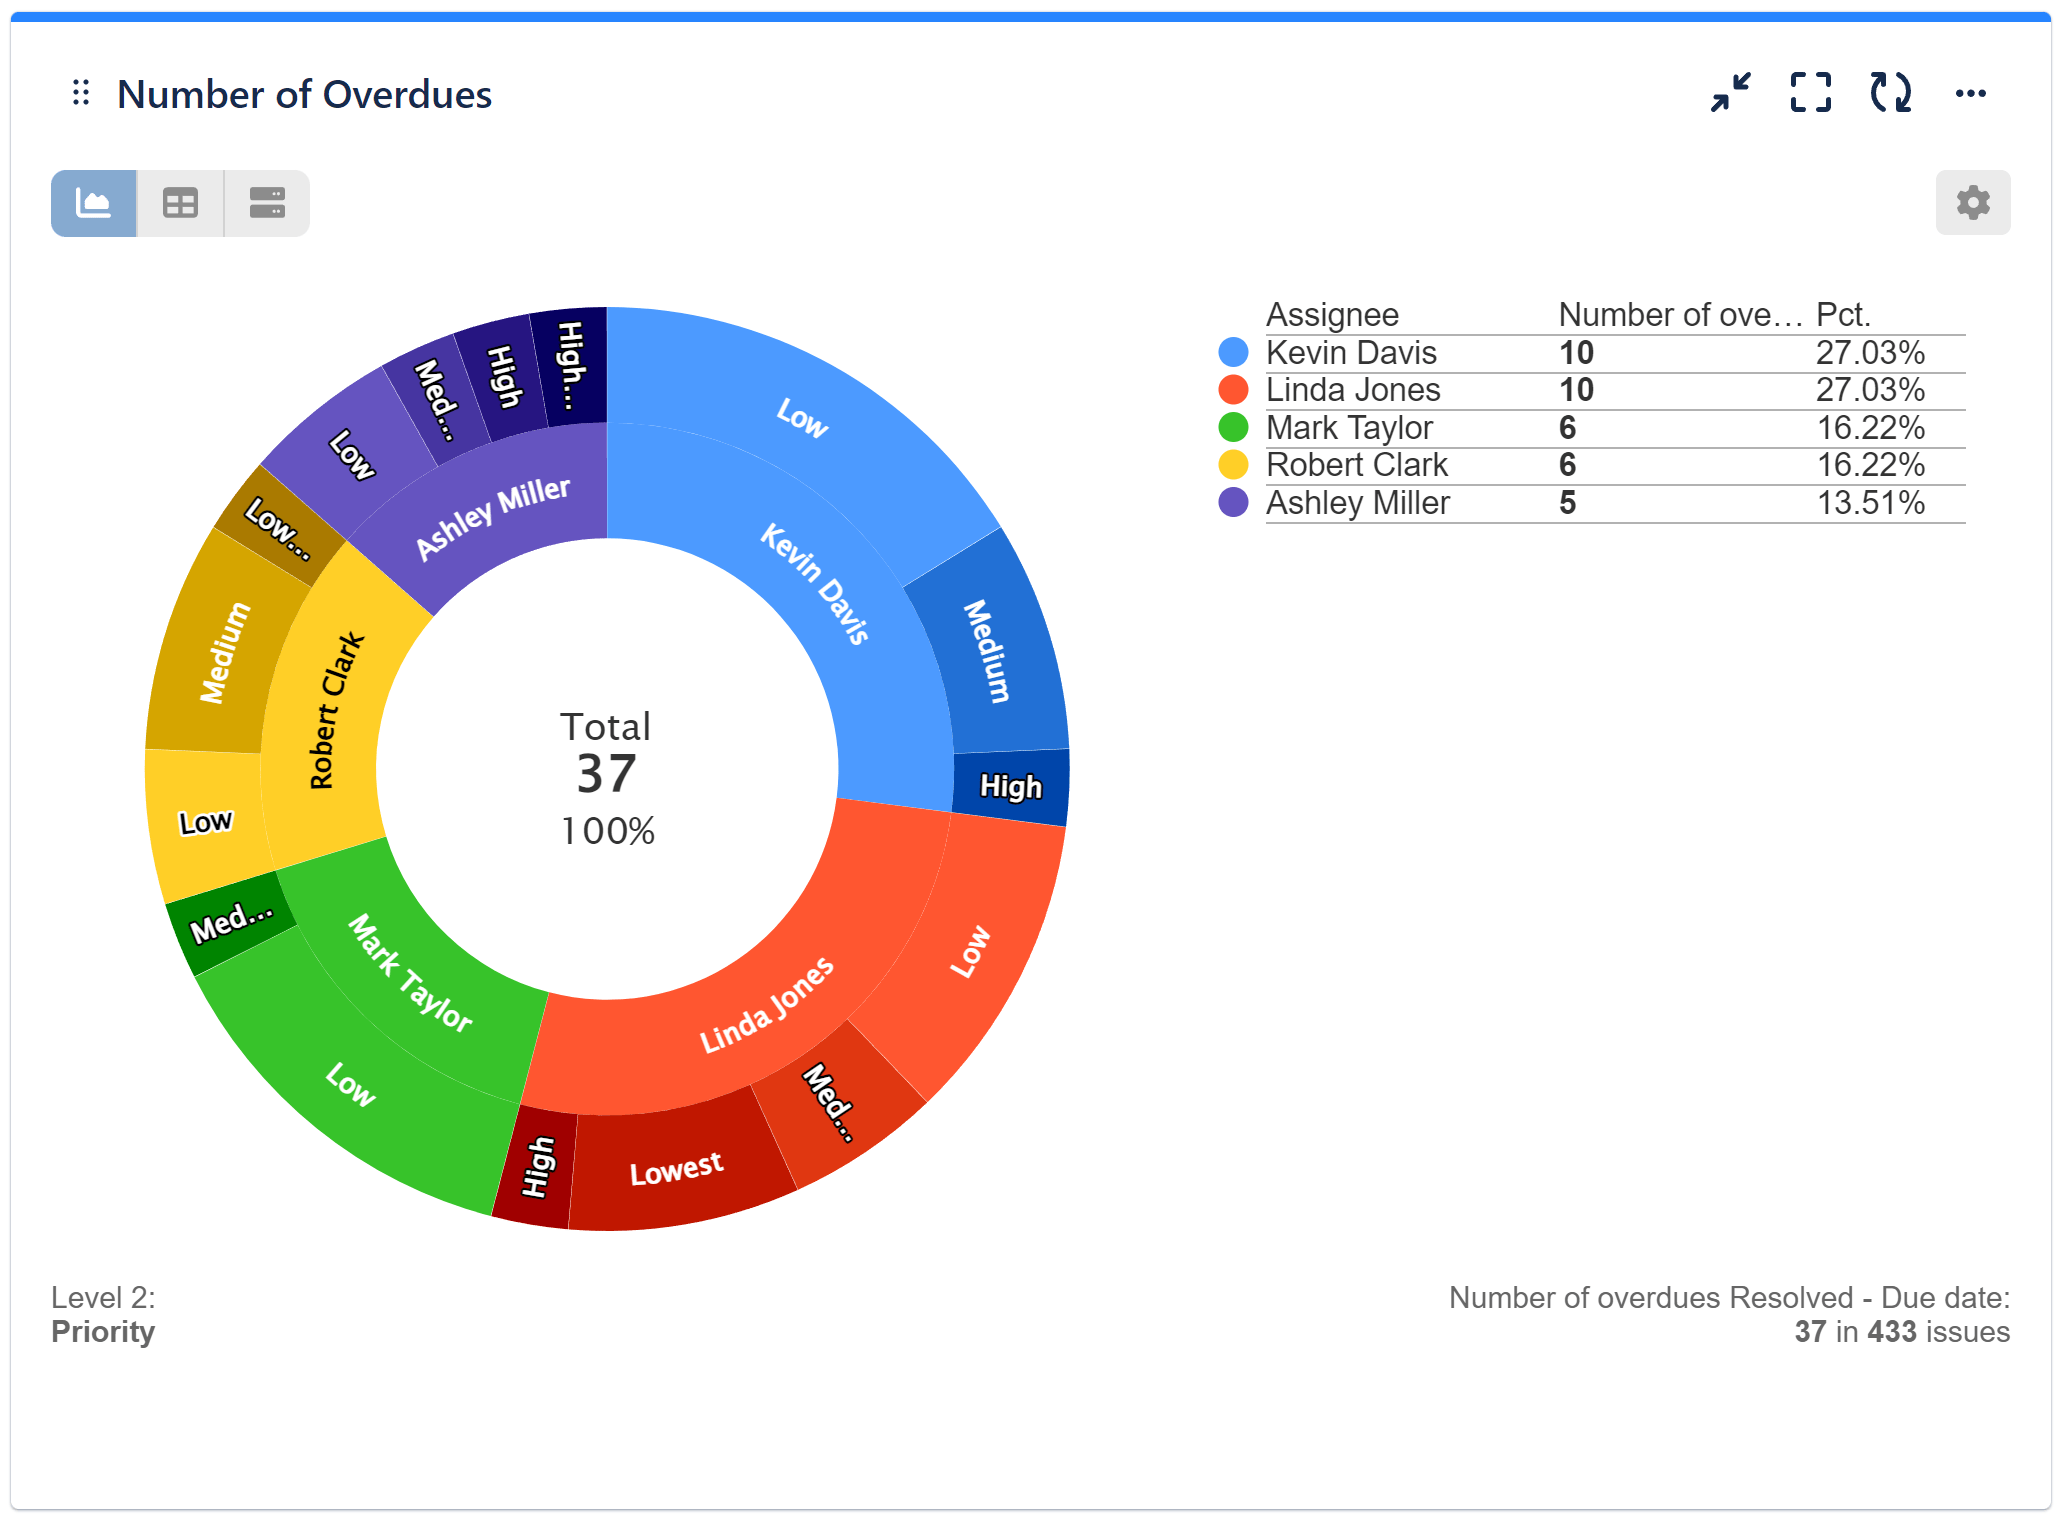Open the more options ellipsis menu

point(1971,93)
